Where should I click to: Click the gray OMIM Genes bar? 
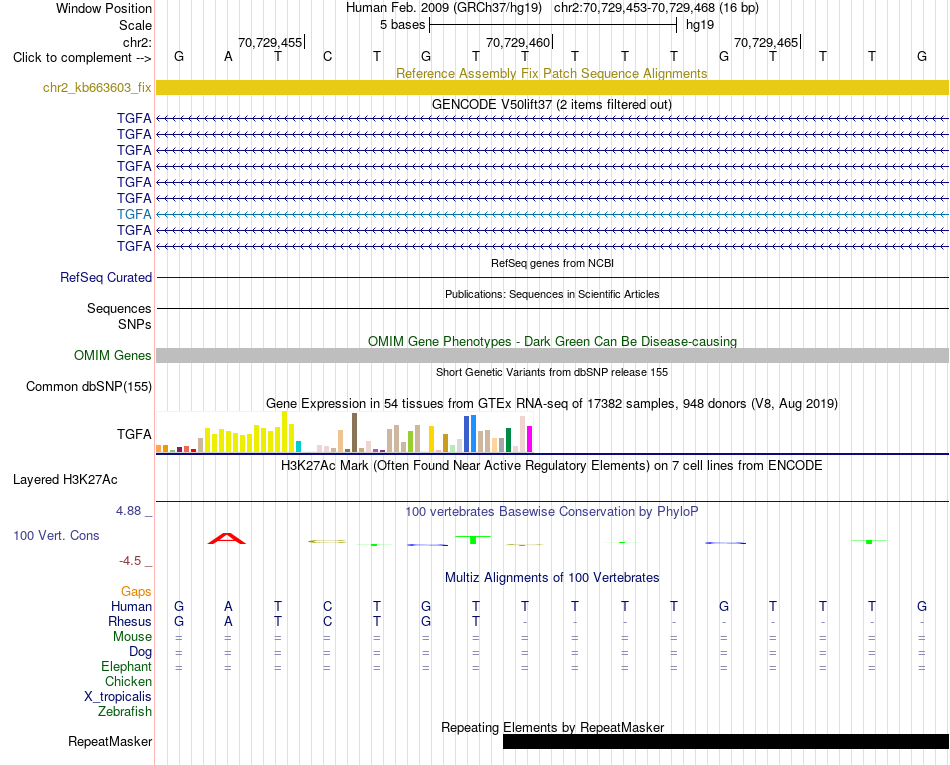(x=553, y=356)
